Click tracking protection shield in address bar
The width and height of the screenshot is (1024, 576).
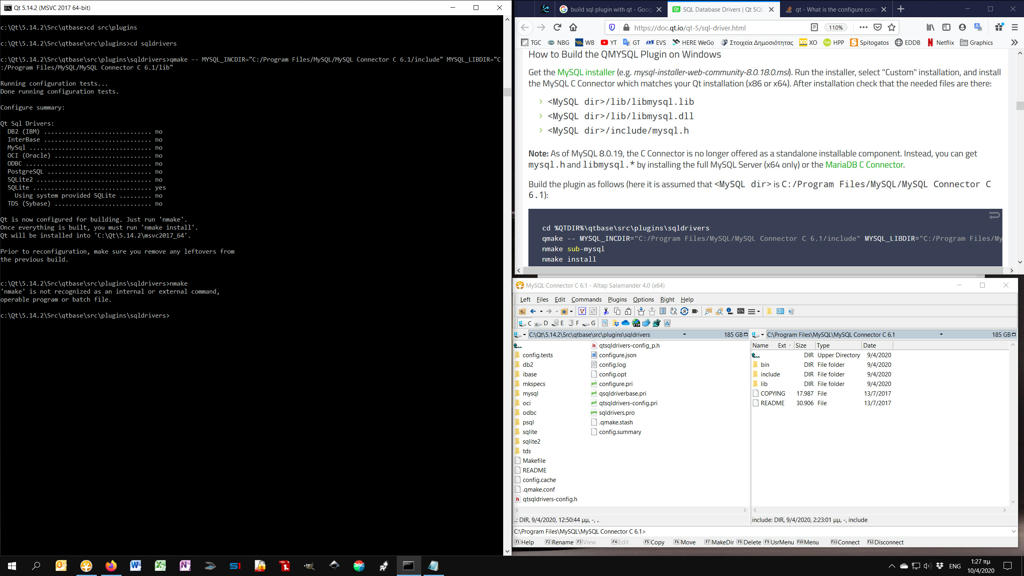(612, 27)
